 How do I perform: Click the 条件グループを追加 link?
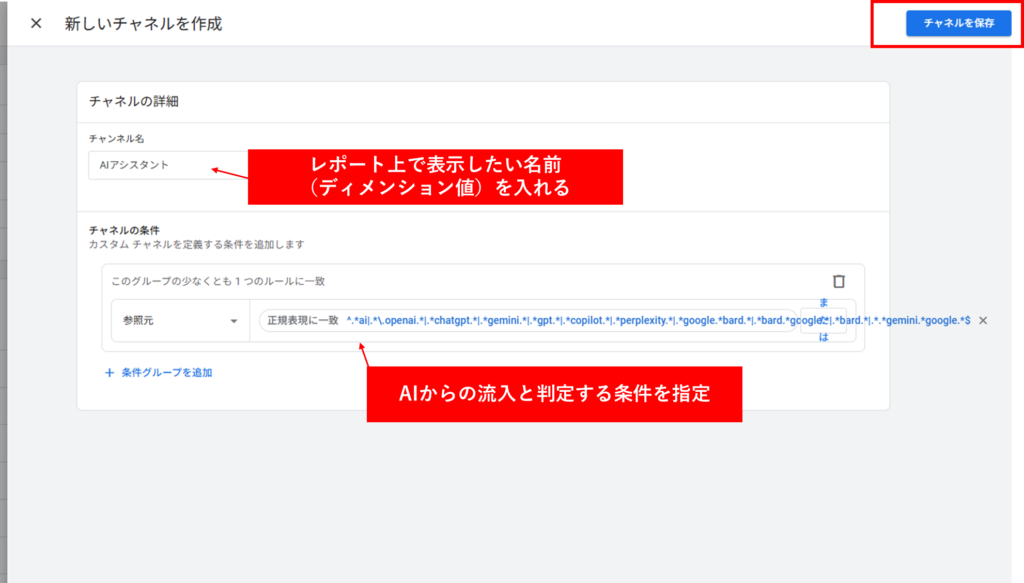point(166,372)
